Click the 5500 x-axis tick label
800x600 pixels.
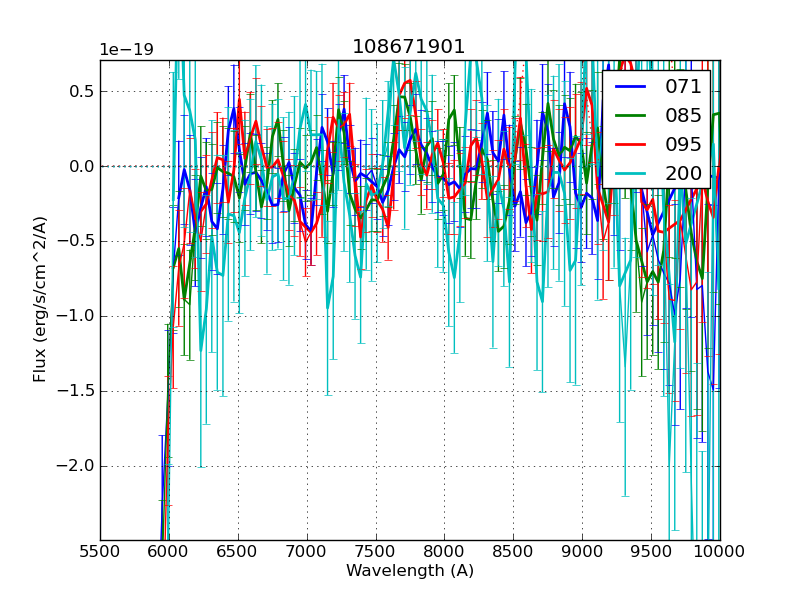(100, 551)
